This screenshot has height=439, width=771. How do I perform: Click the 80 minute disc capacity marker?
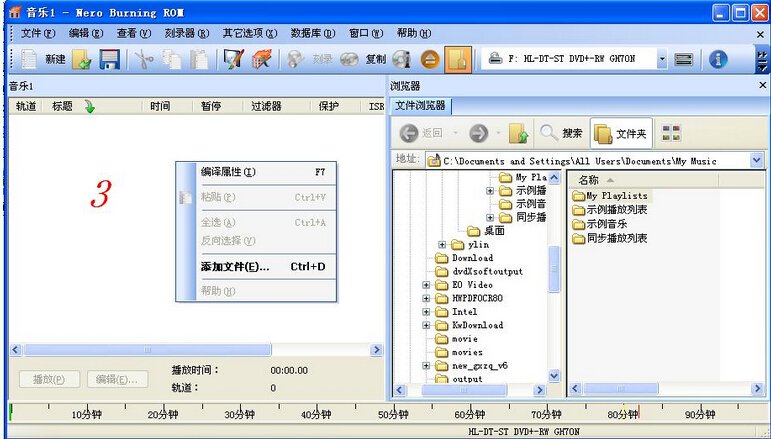point(623,412)
